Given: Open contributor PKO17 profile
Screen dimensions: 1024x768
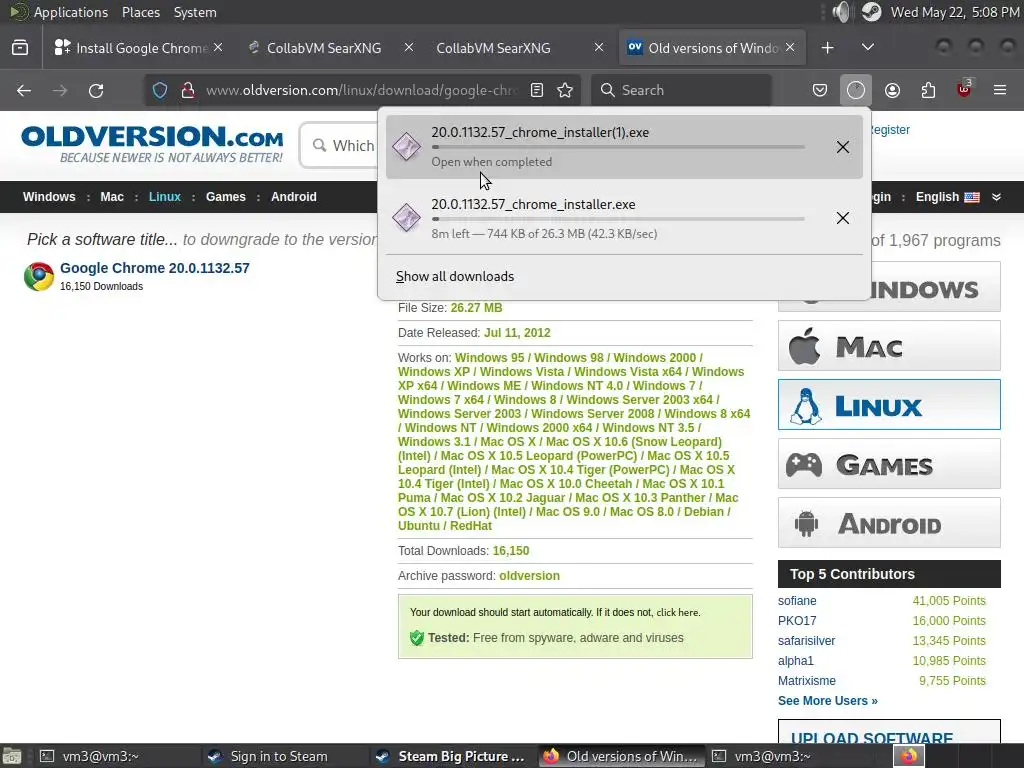Looking at the screenshot, I should [x=797, y=620].
